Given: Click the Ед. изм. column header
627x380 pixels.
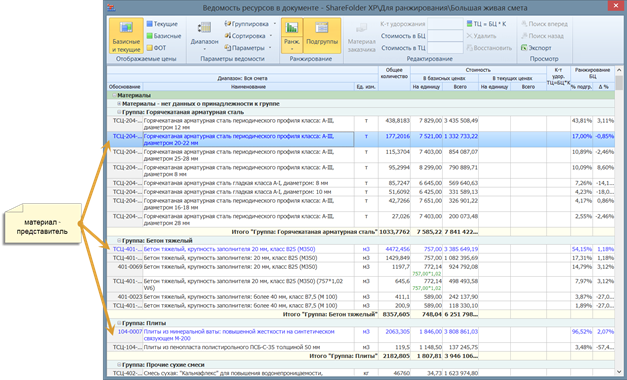Looking at the screenshot, I should [x=366, y=87].
